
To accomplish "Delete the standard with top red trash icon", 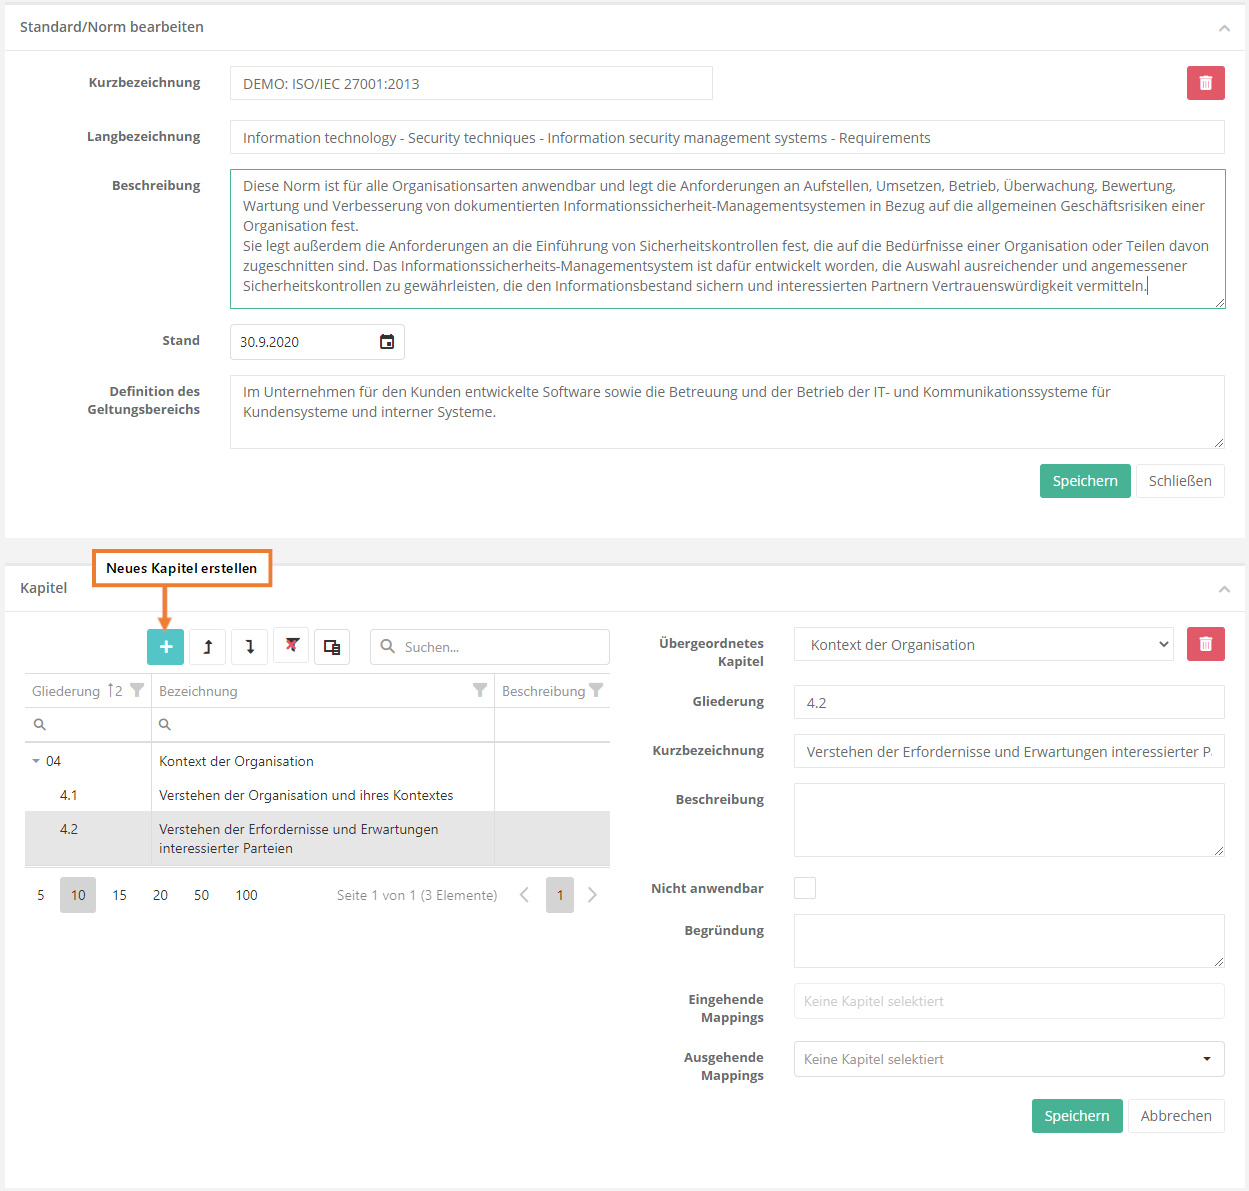I will click(1205, 83).
